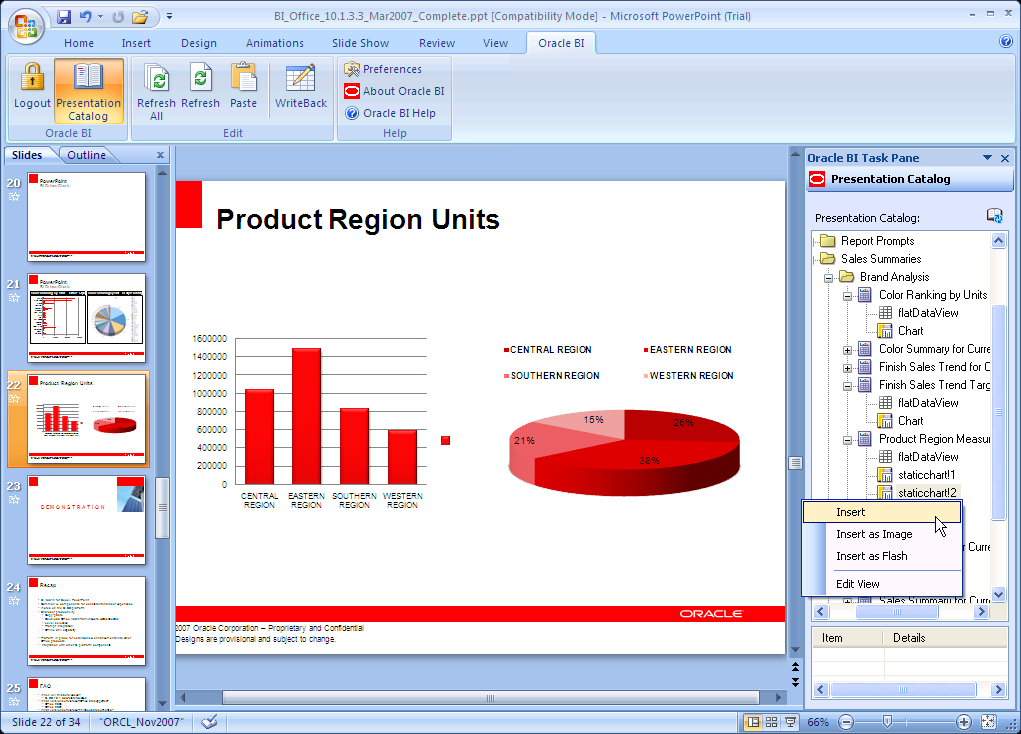Click zoom in plus button
The image size is (1021, 734).
(x=964, y=722)
